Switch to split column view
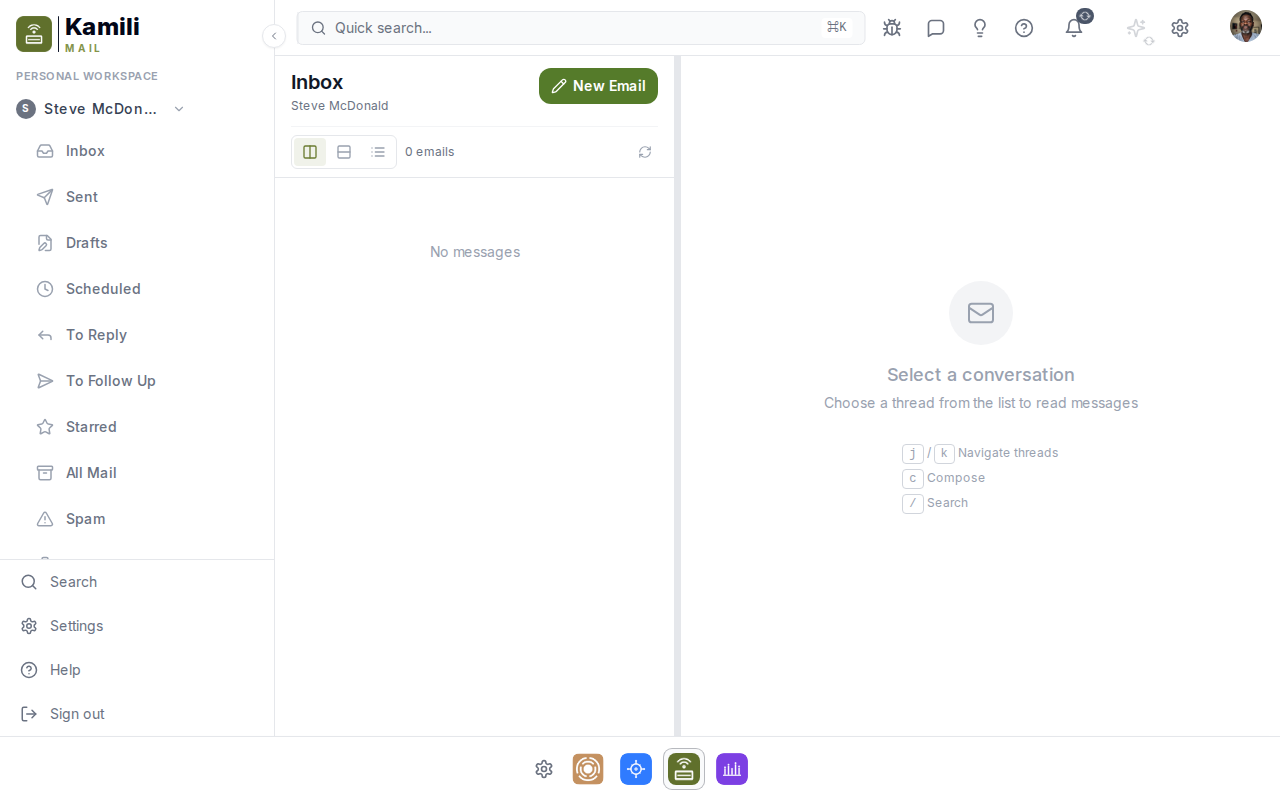Screen dimensions: 1280x800 pos(310,152)
